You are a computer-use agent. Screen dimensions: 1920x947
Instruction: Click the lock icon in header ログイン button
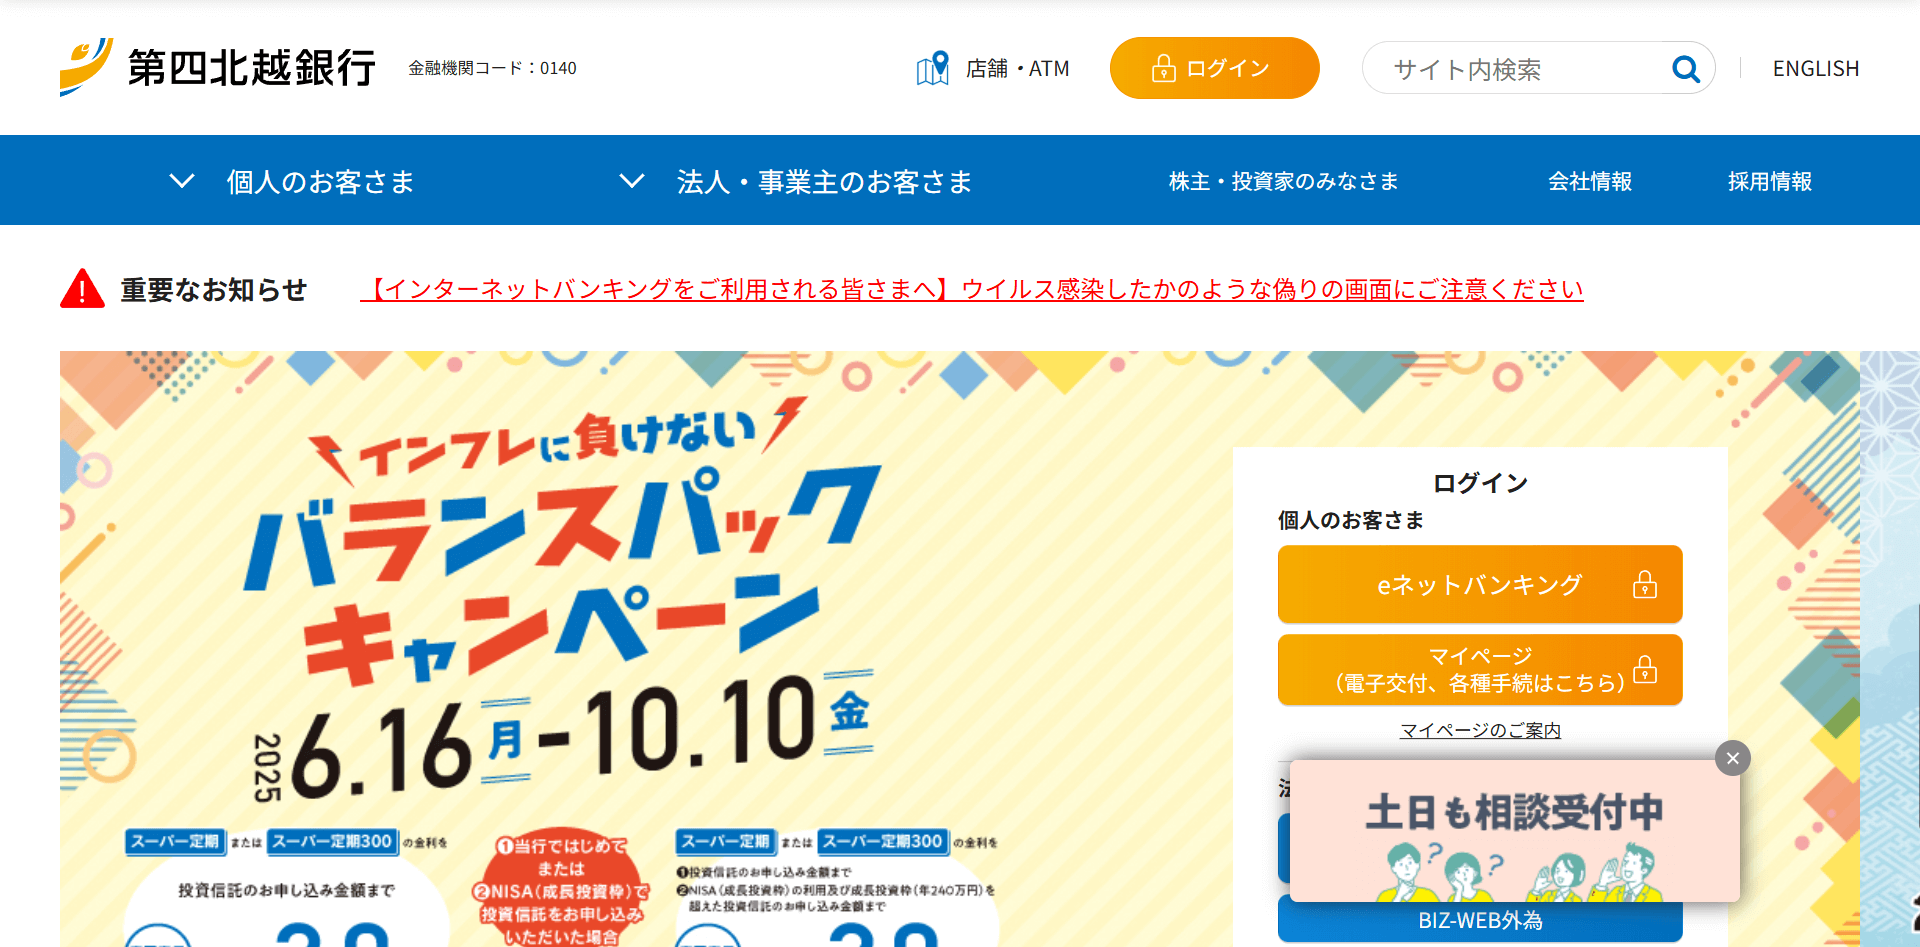pyautogui.click(x=1163, y=68)
